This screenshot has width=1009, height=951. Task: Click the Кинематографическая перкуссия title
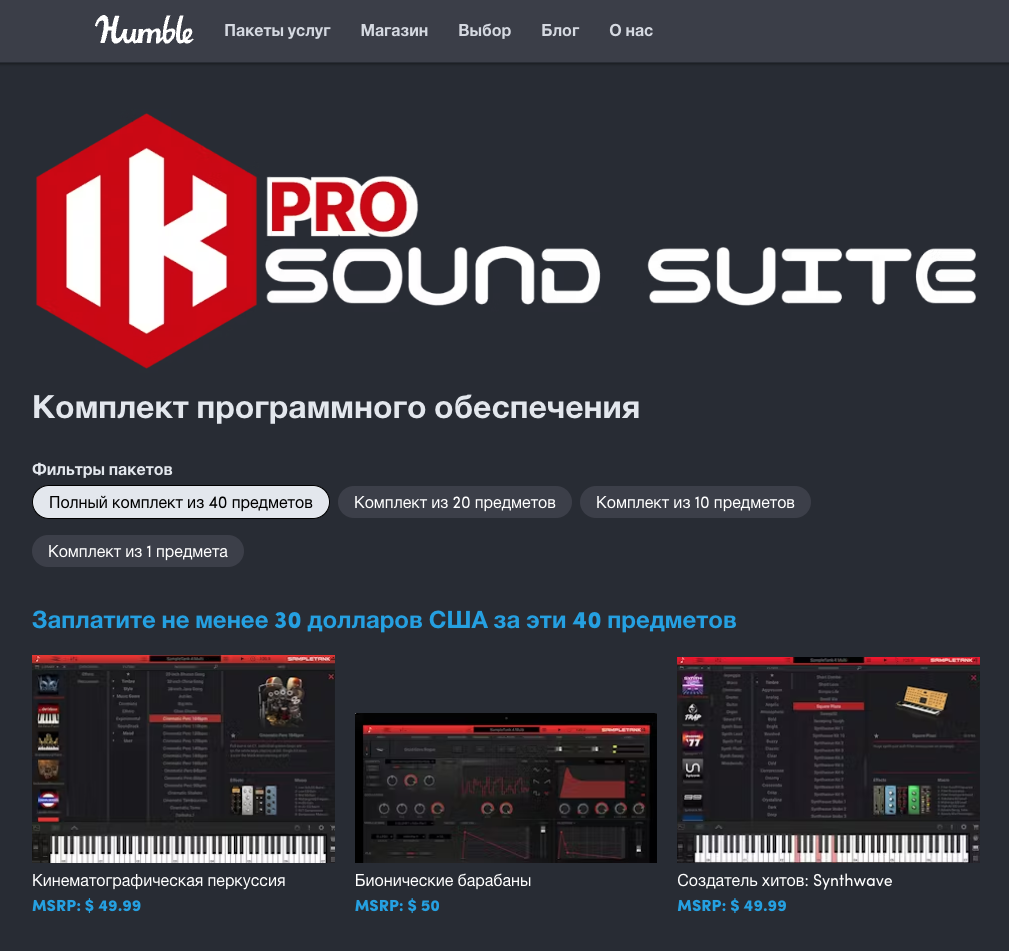[x=159, y=880]
